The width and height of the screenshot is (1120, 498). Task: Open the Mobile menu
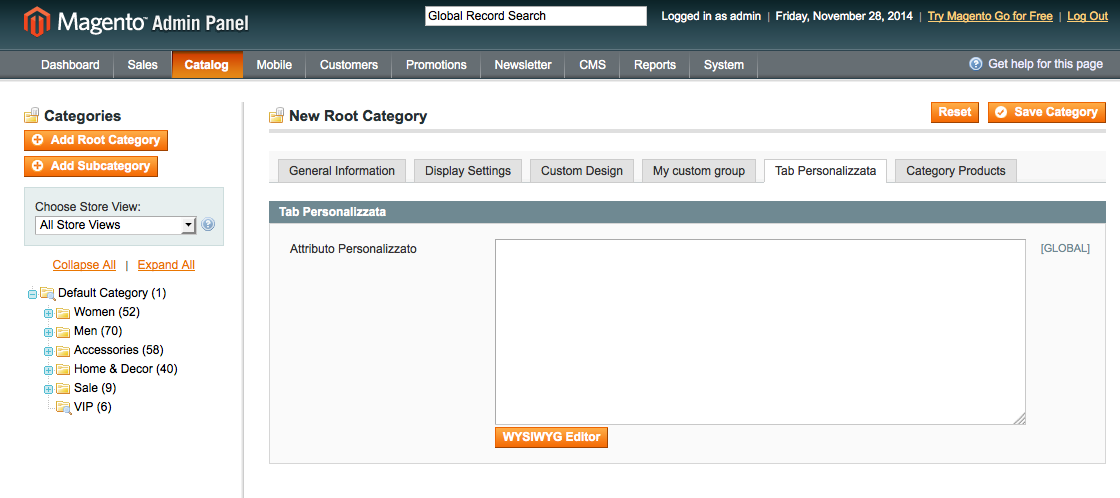pyautogui.click(x=274, y=64)
